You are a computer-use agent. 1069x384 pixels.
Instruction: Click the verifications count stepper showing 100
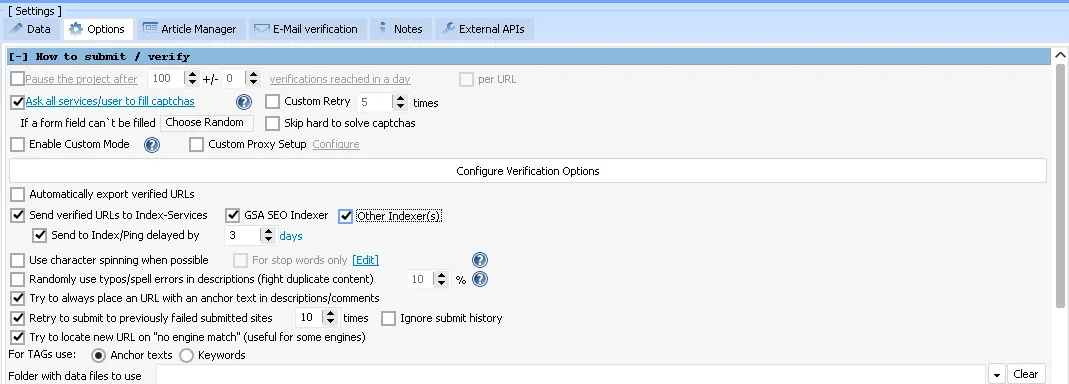[192, 79]
